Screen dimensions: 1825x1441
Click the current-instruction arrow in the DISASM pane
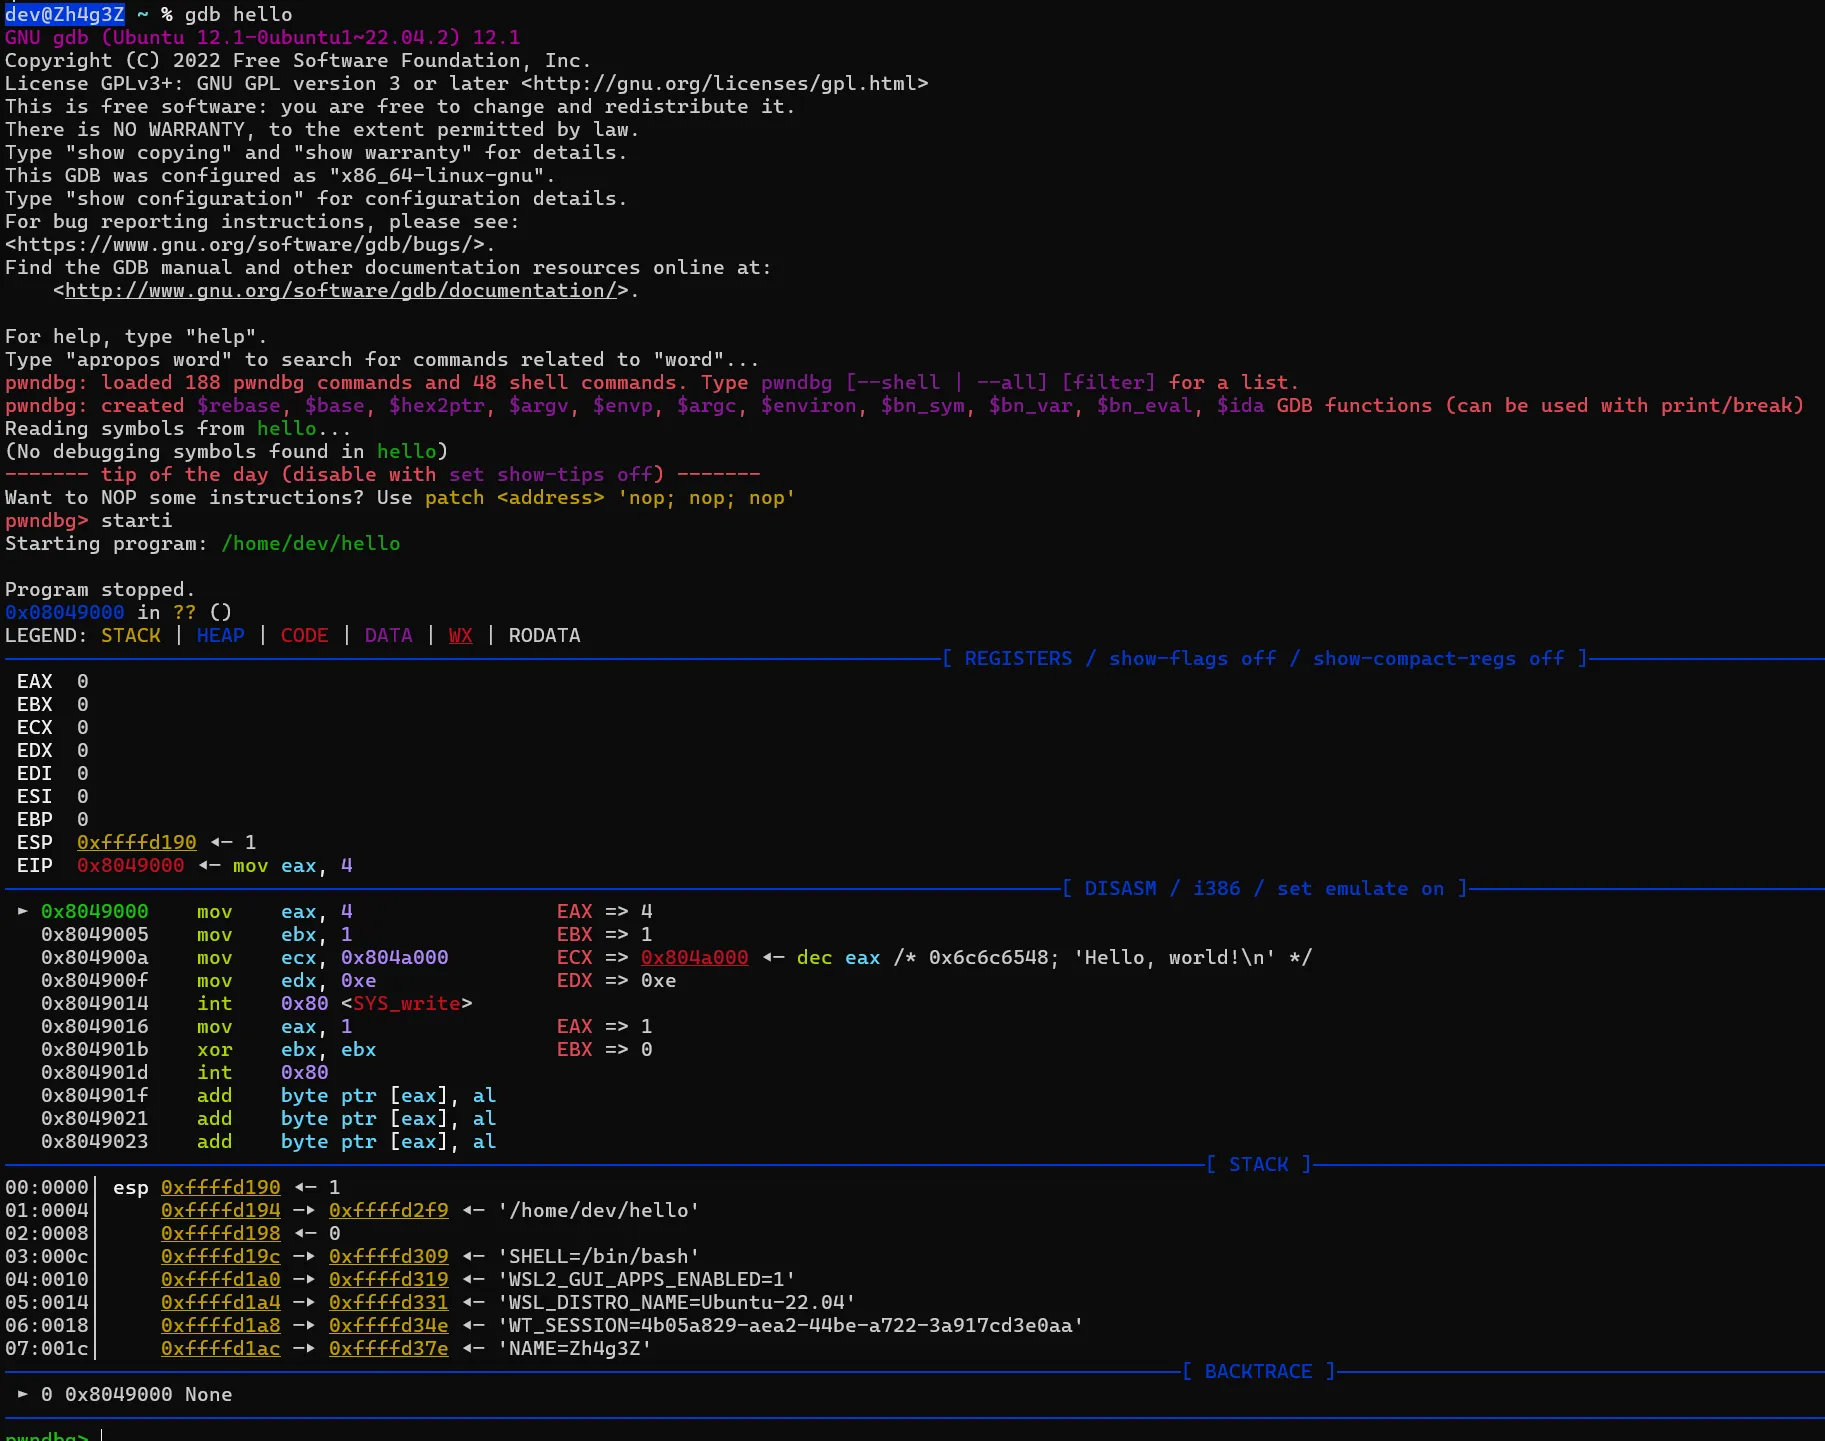coord(22,911)
